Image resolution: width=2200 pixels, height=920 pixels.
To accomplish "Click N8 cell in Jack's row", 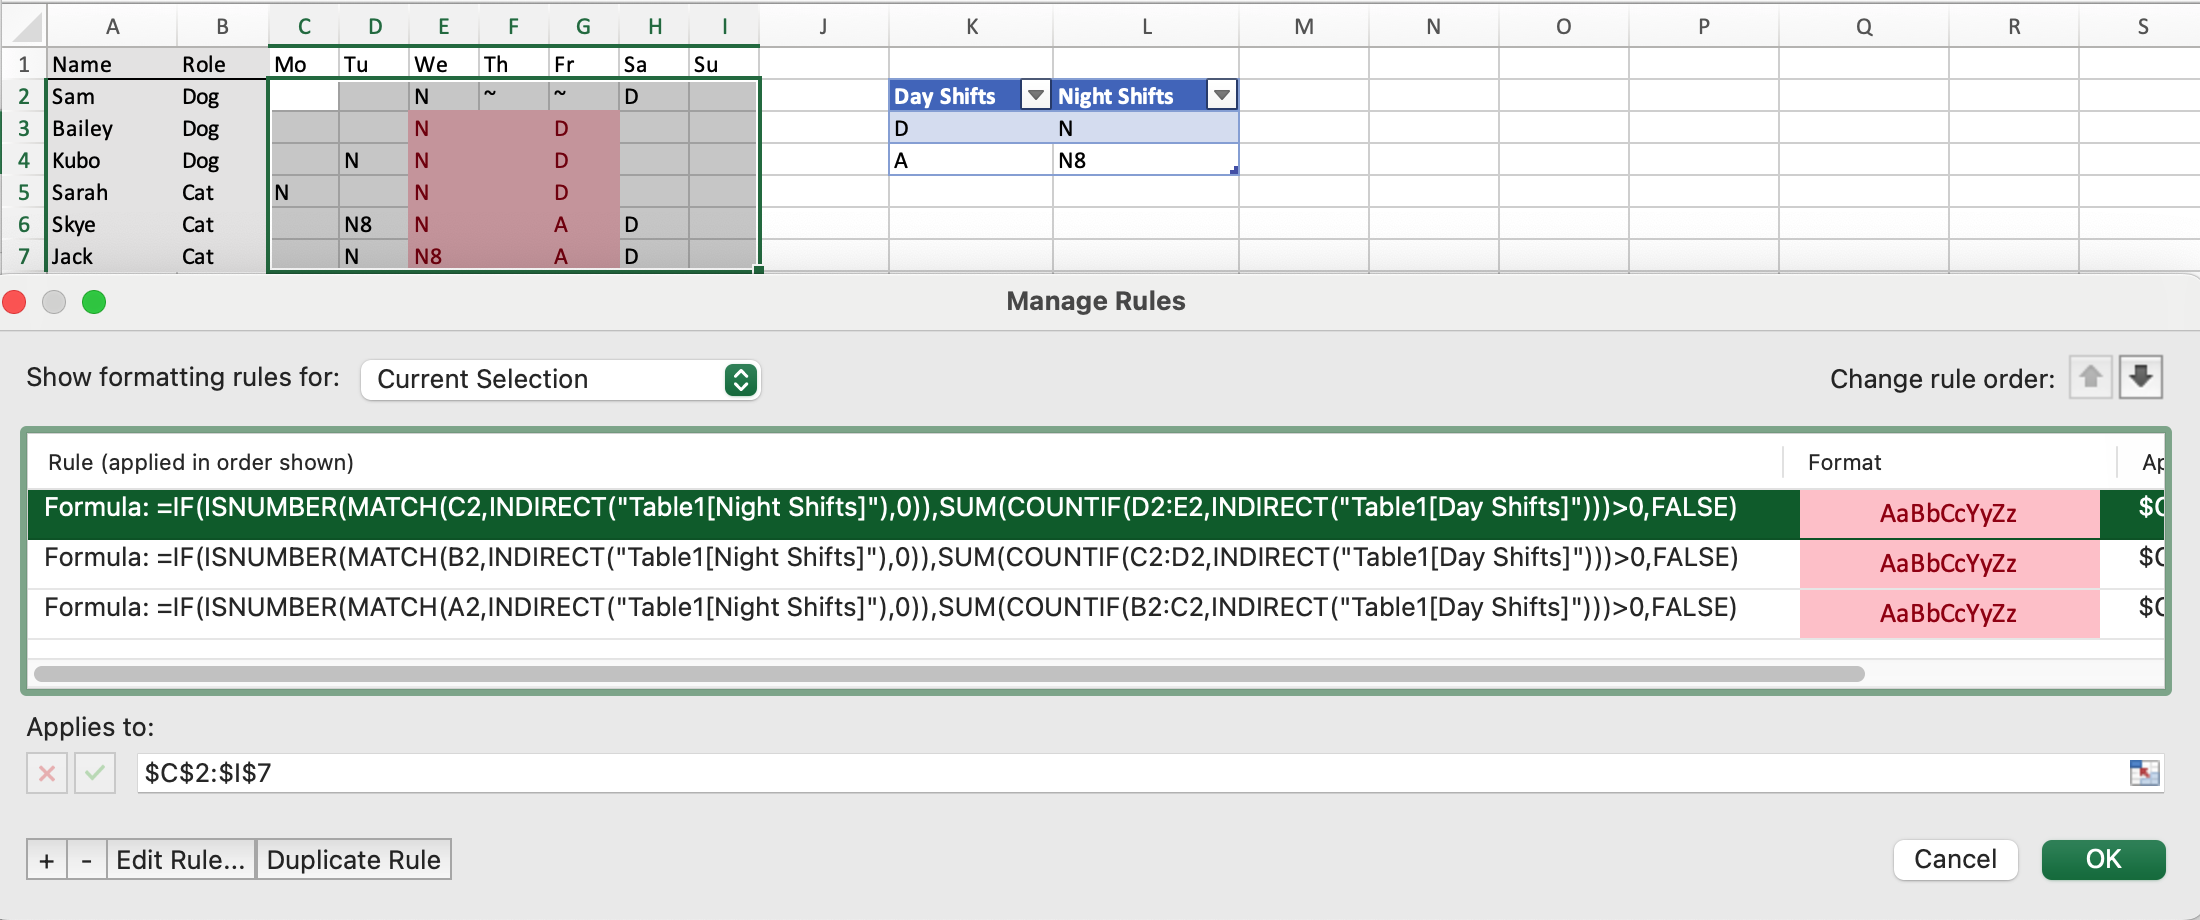I will [x=444, y=256].
